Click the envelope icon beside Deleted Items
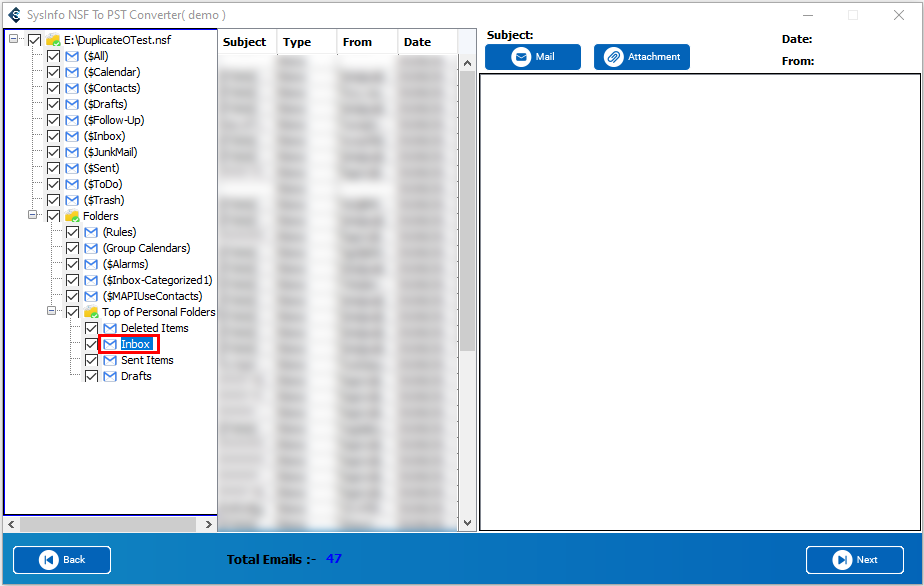The height and width of the screenshot is (586, 924). click(110, 328)
